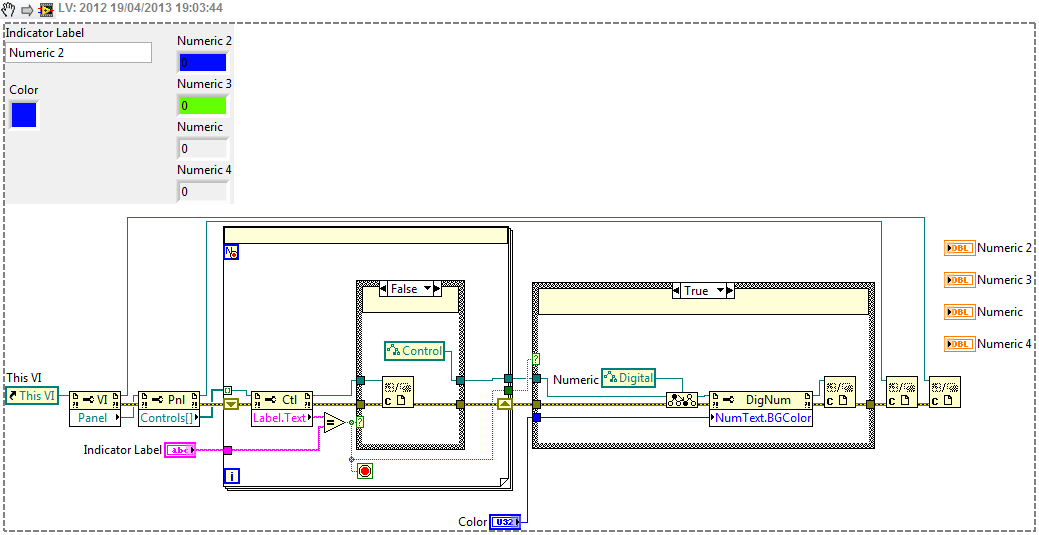The height and width of the screenshot is (535, 1039).
Task: Click the left shift register down-arrow terminal
Action: [231, 404]
